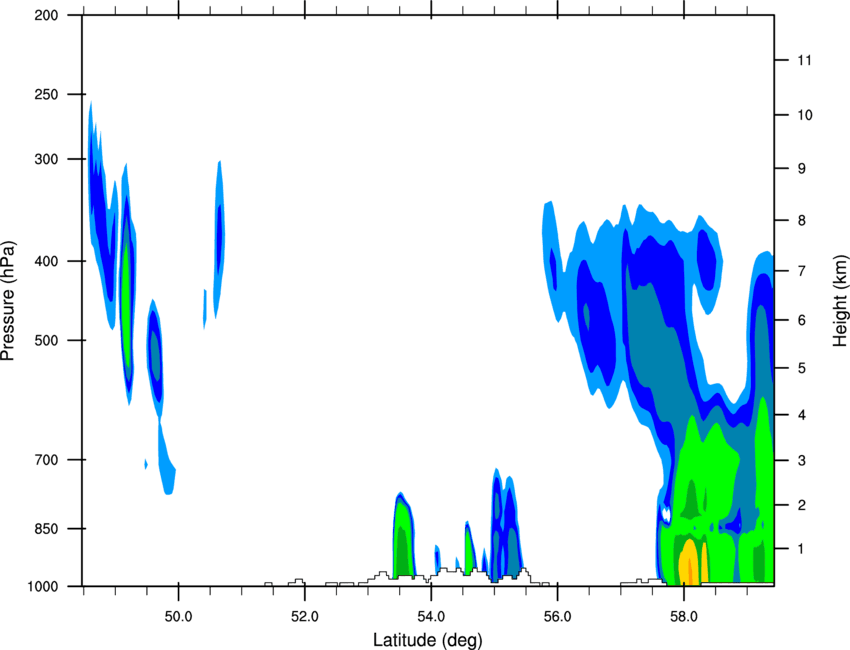Screen dimensions: 850x650
Task: Select the 850 pressure tick label
Action: coord(46,529)
